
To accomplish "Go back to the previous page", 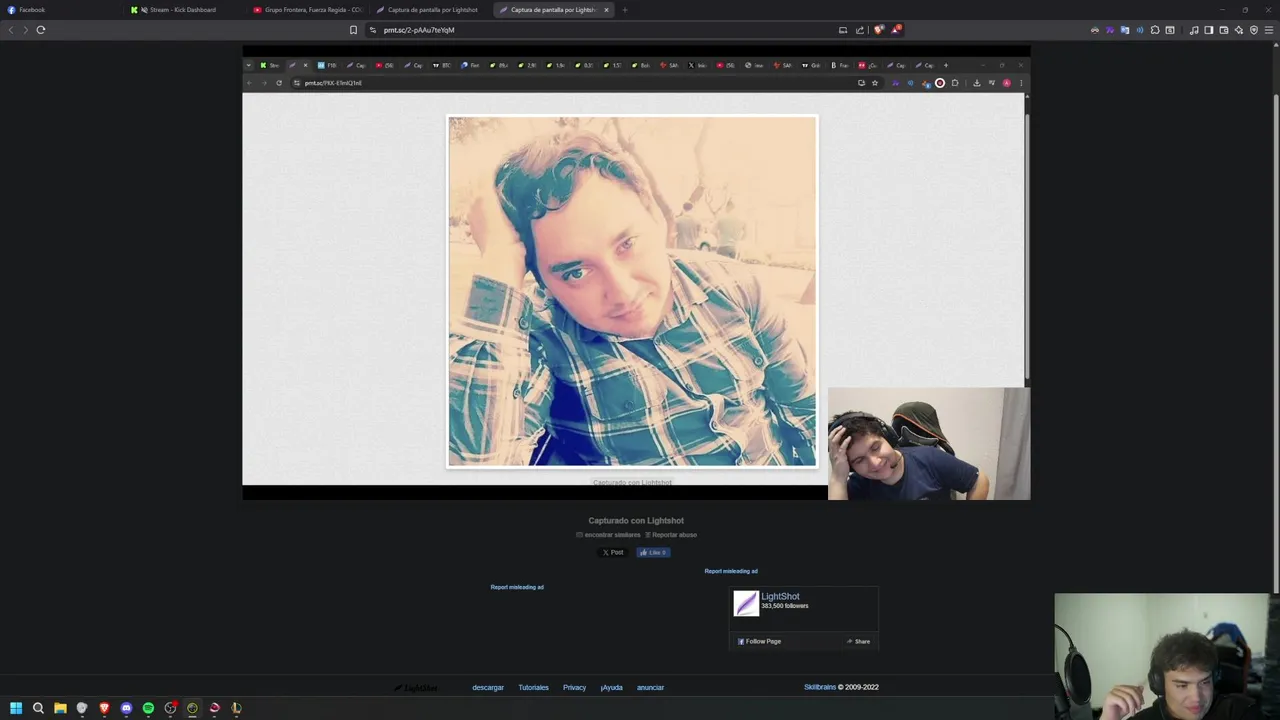I will click(11, 30).
